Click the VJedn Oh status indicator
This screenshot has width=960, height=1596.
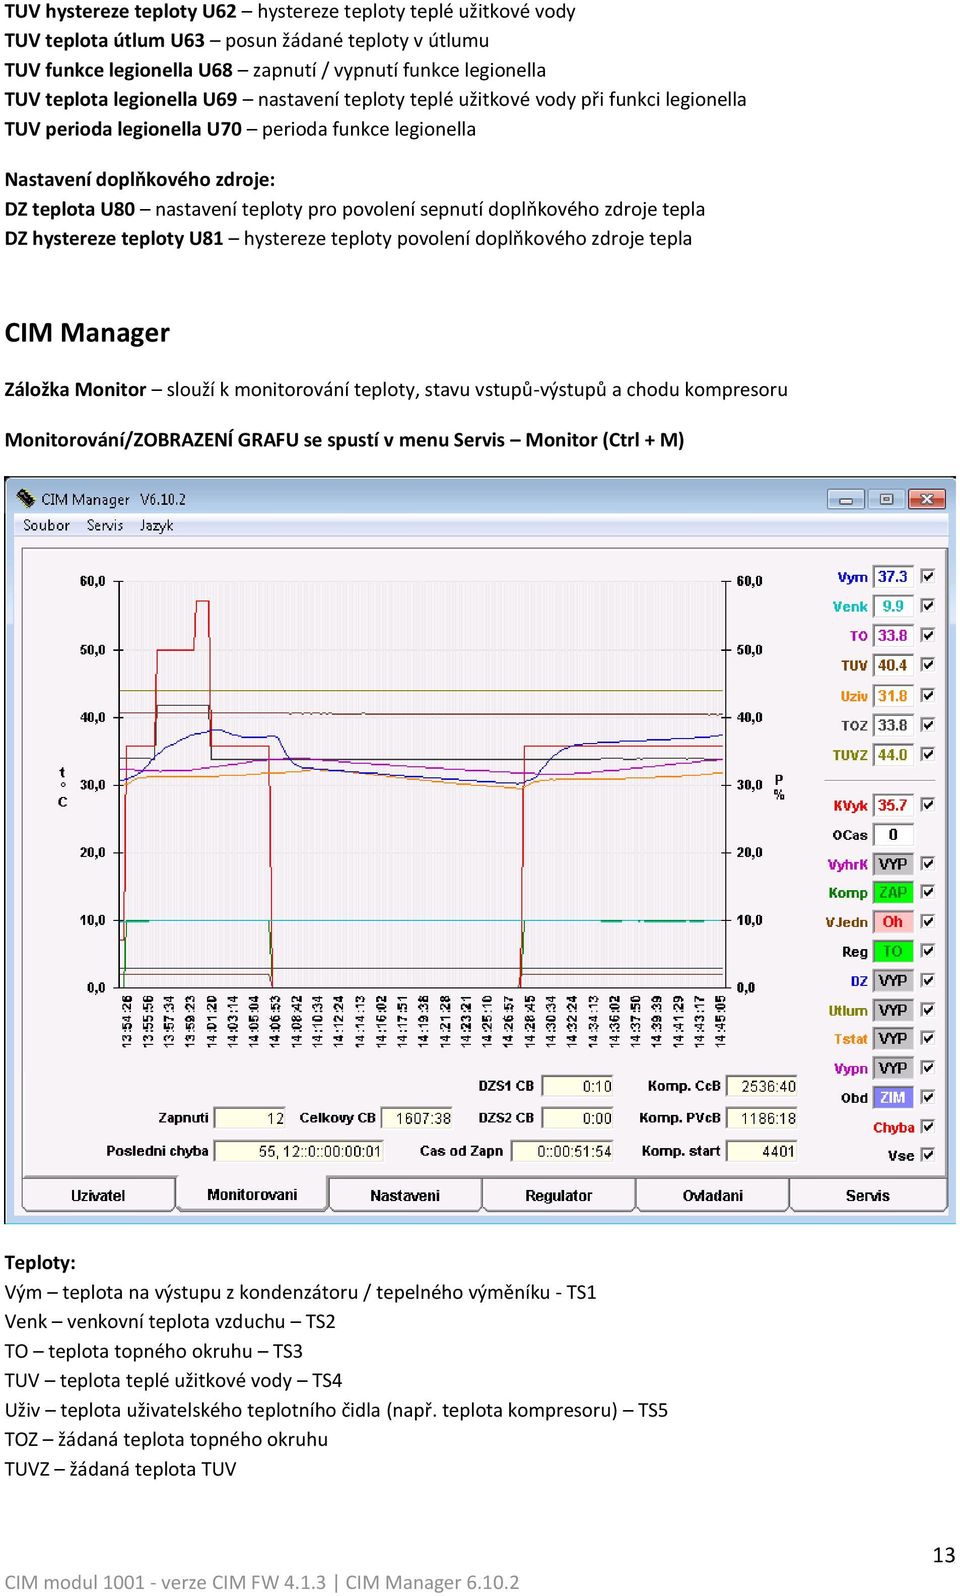[893, 922]
